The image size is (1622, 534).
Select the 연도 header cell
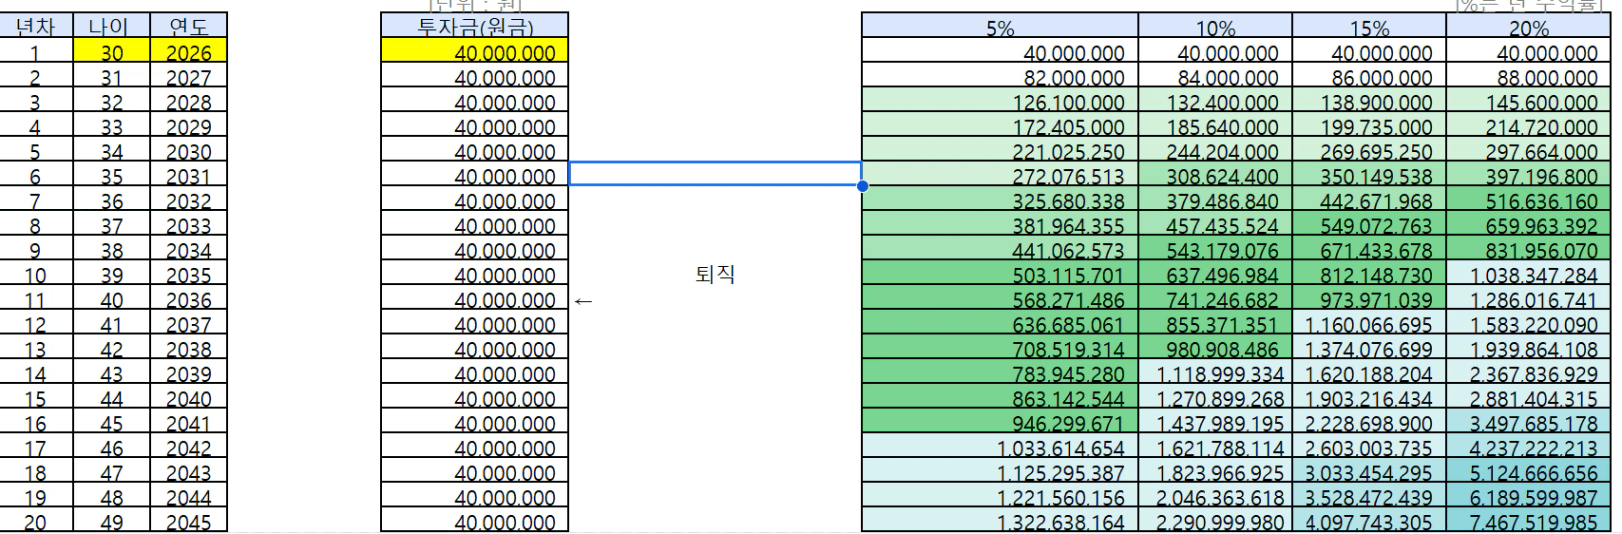(188, 26)
